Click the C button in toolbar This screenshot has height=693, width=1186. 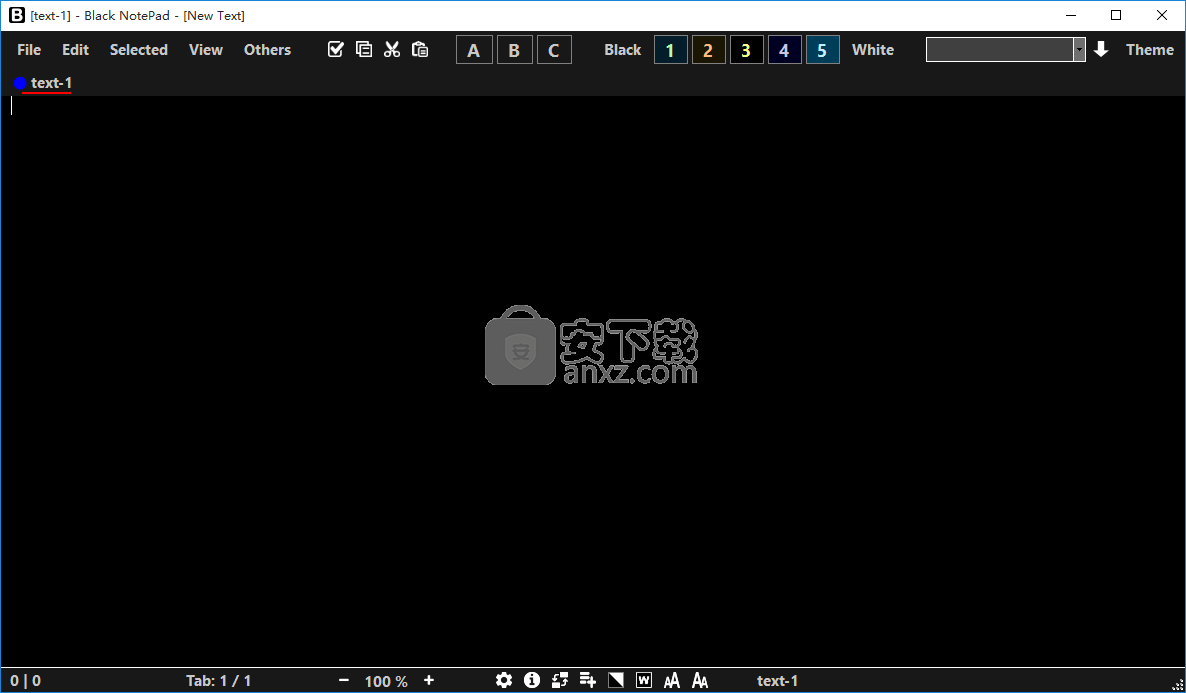coord(554,50)
